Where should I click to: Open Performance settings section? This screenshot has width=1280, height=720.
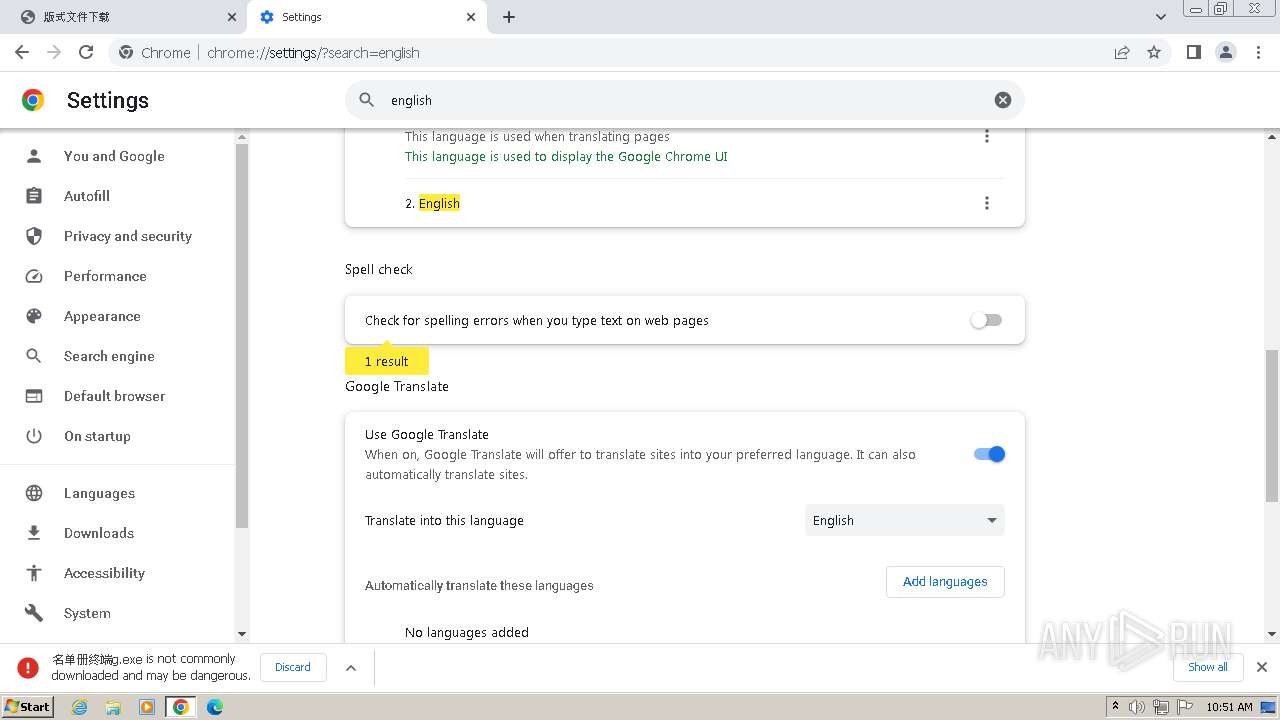coord(105,276)
